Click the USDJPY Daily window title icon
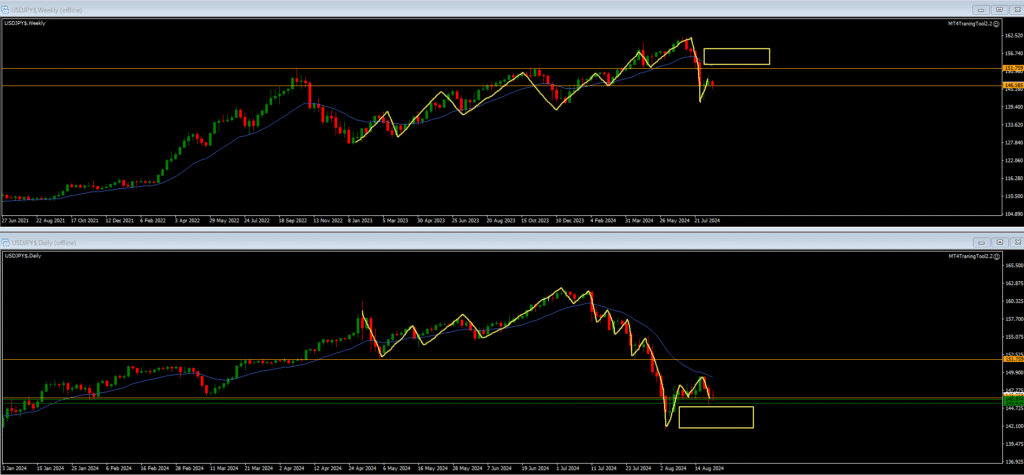This screenshot has width=1024, height=475. (x=6, y=243)
